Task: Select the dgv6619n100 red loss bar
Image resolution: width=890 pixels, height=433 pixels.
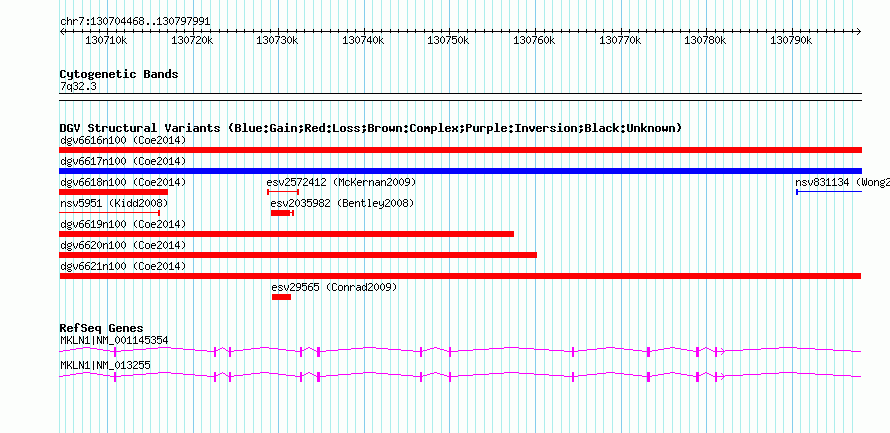Action: click(x=287, y=234)
